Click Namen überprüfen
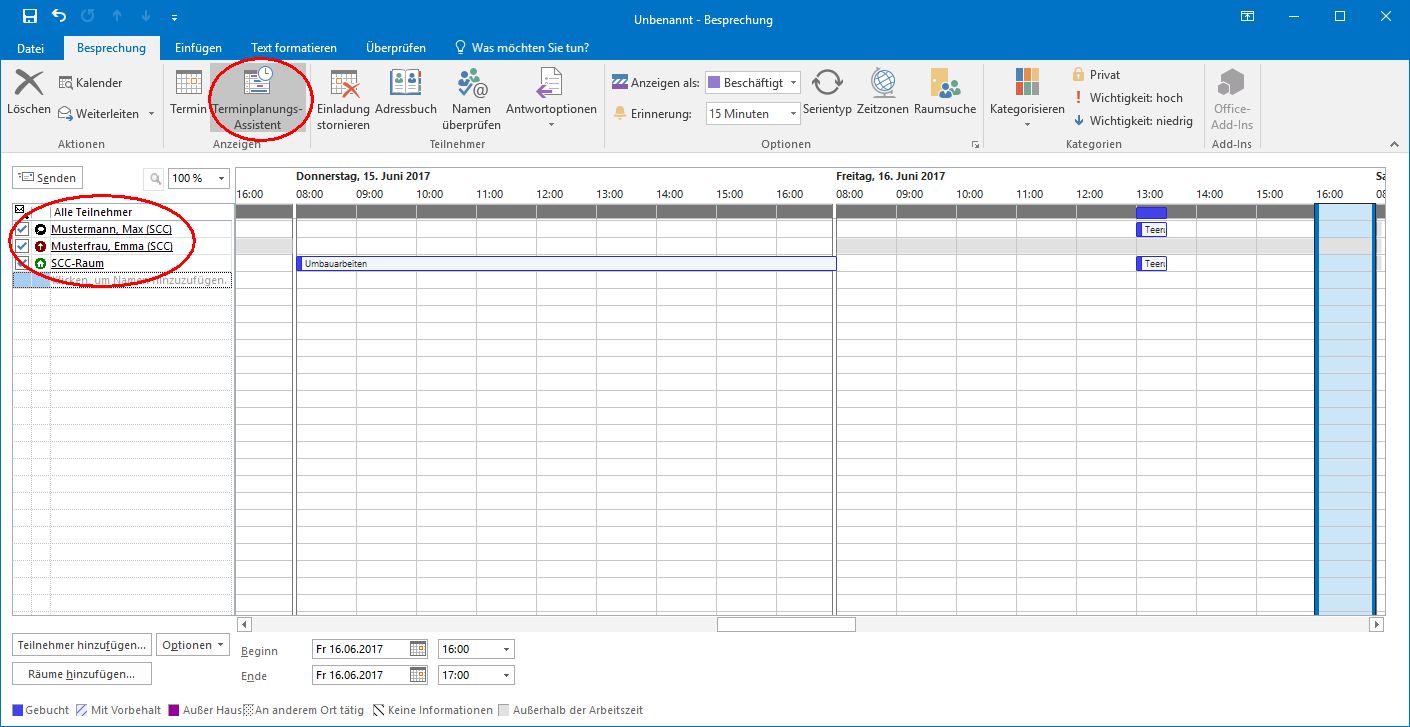Screen dimensions: 1410x727 tap(471, 100)
